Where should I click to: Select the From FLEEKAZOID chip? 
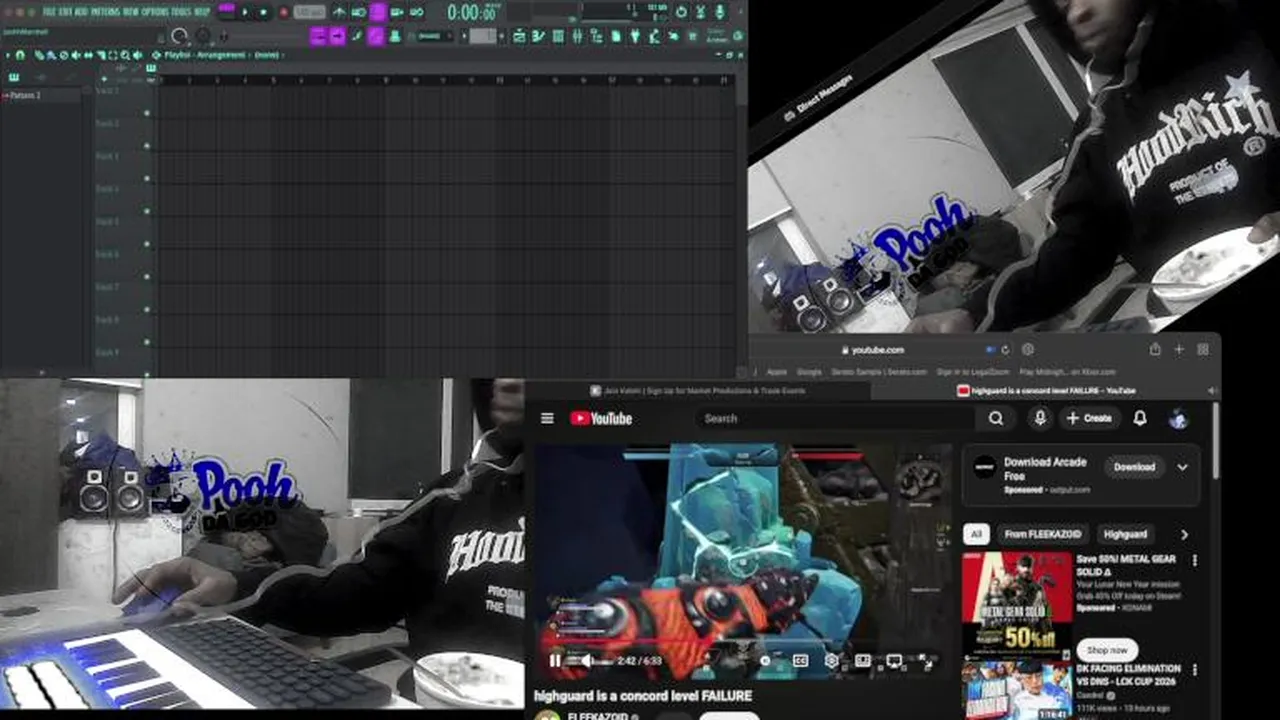click(x=1042, y=534)
